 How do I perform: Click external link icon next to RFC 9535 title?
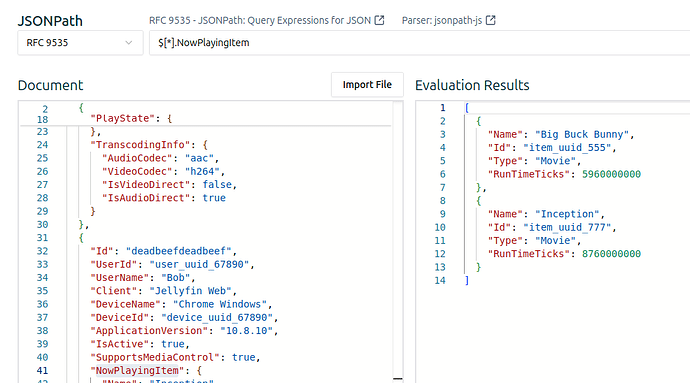click(379, 20)
